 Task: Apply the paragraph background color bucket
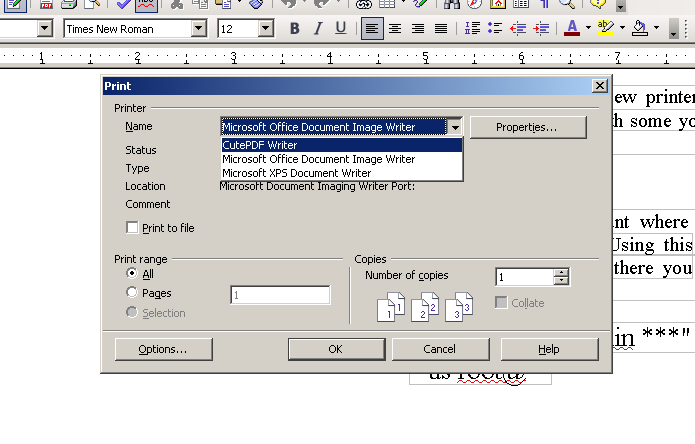[x=640, y=29]
